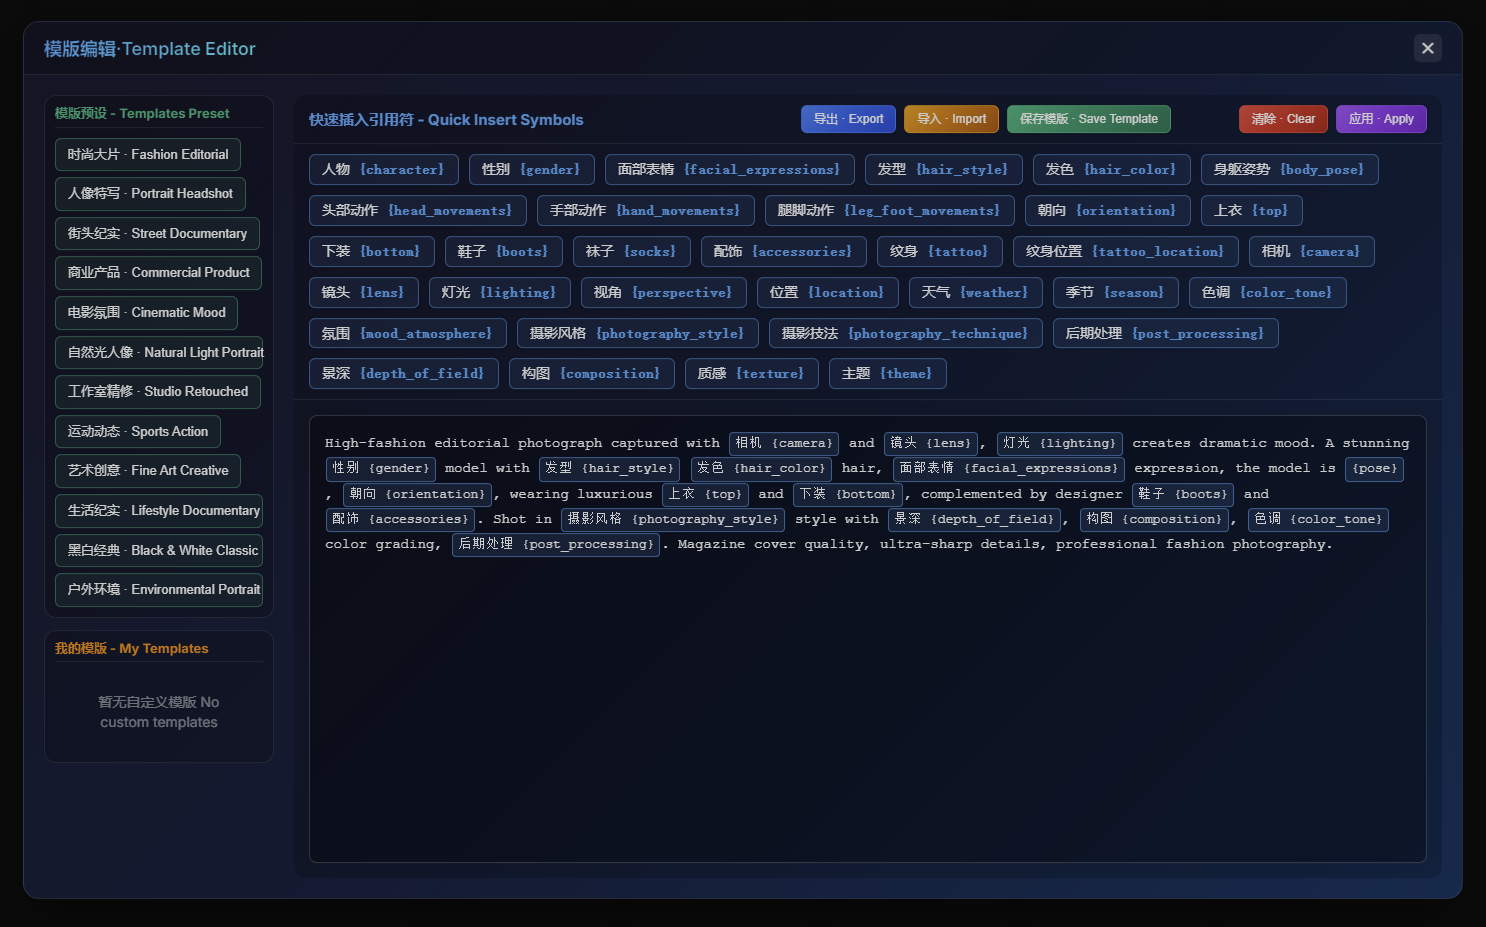Screen dimensions: 1486x927
Task: Choose Natural Light Portrait preset
Action: [x=159, y=352]
